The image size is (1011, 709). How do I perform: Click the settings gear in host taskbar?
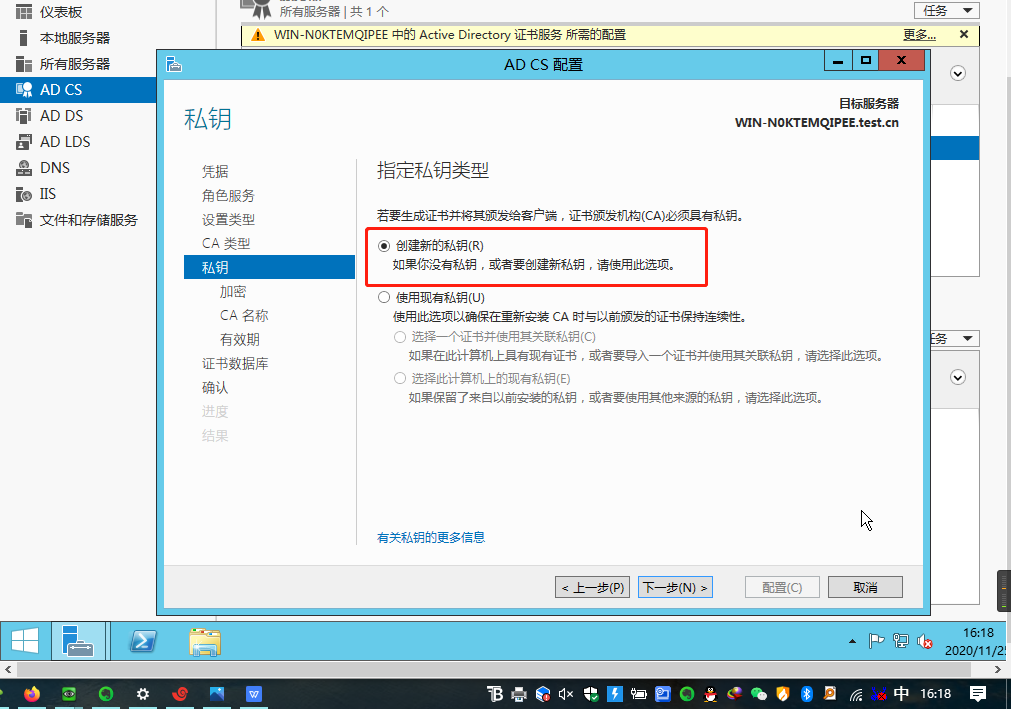(x=142, y=694)
